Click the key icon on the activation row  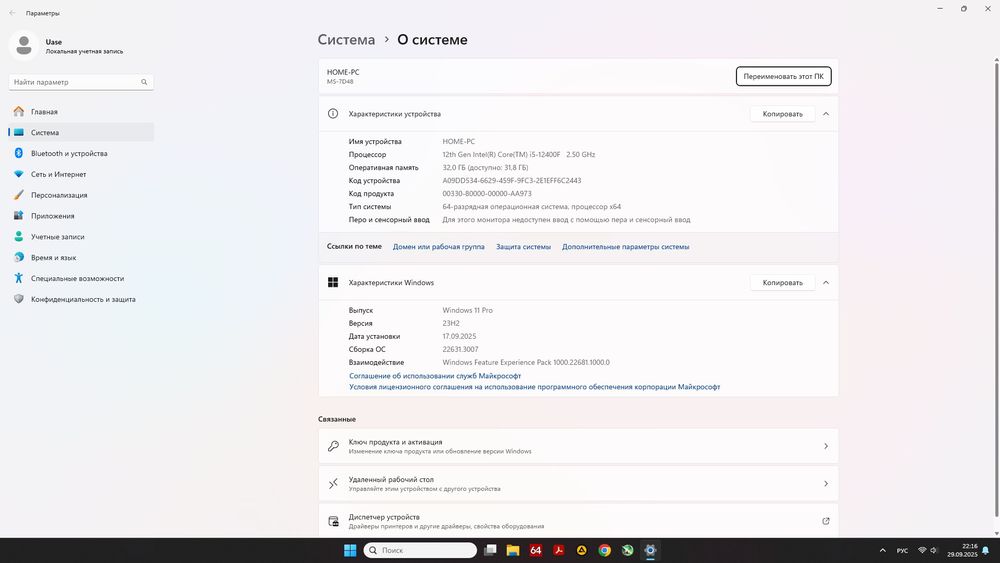click(x=333, y=446)
